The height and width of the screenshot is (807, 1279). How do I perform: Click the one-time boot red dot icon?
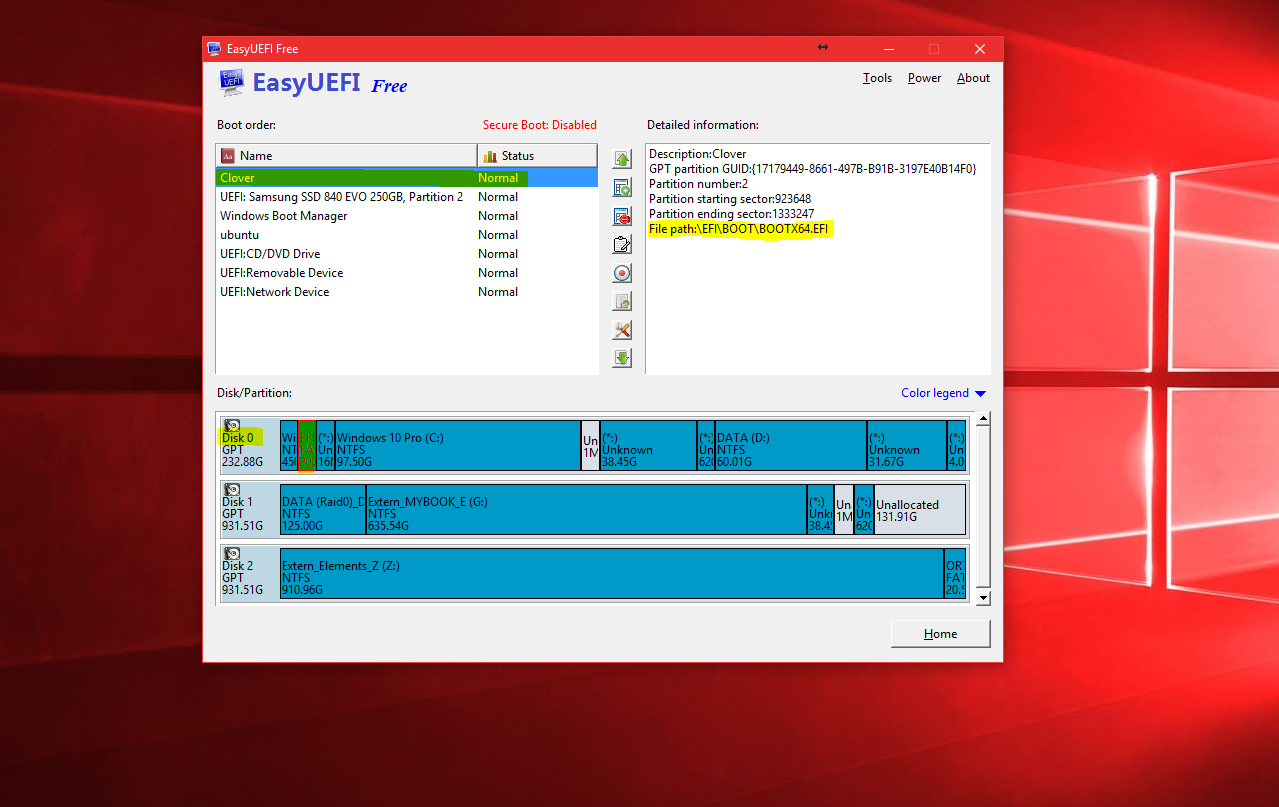[x=622, y=273]
